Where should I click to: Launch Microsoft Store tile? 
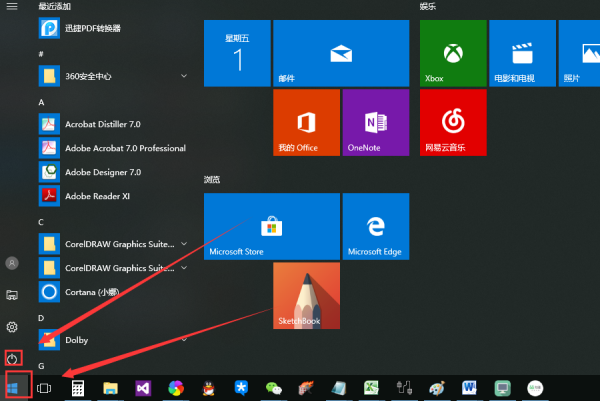(x=237, y=227)
